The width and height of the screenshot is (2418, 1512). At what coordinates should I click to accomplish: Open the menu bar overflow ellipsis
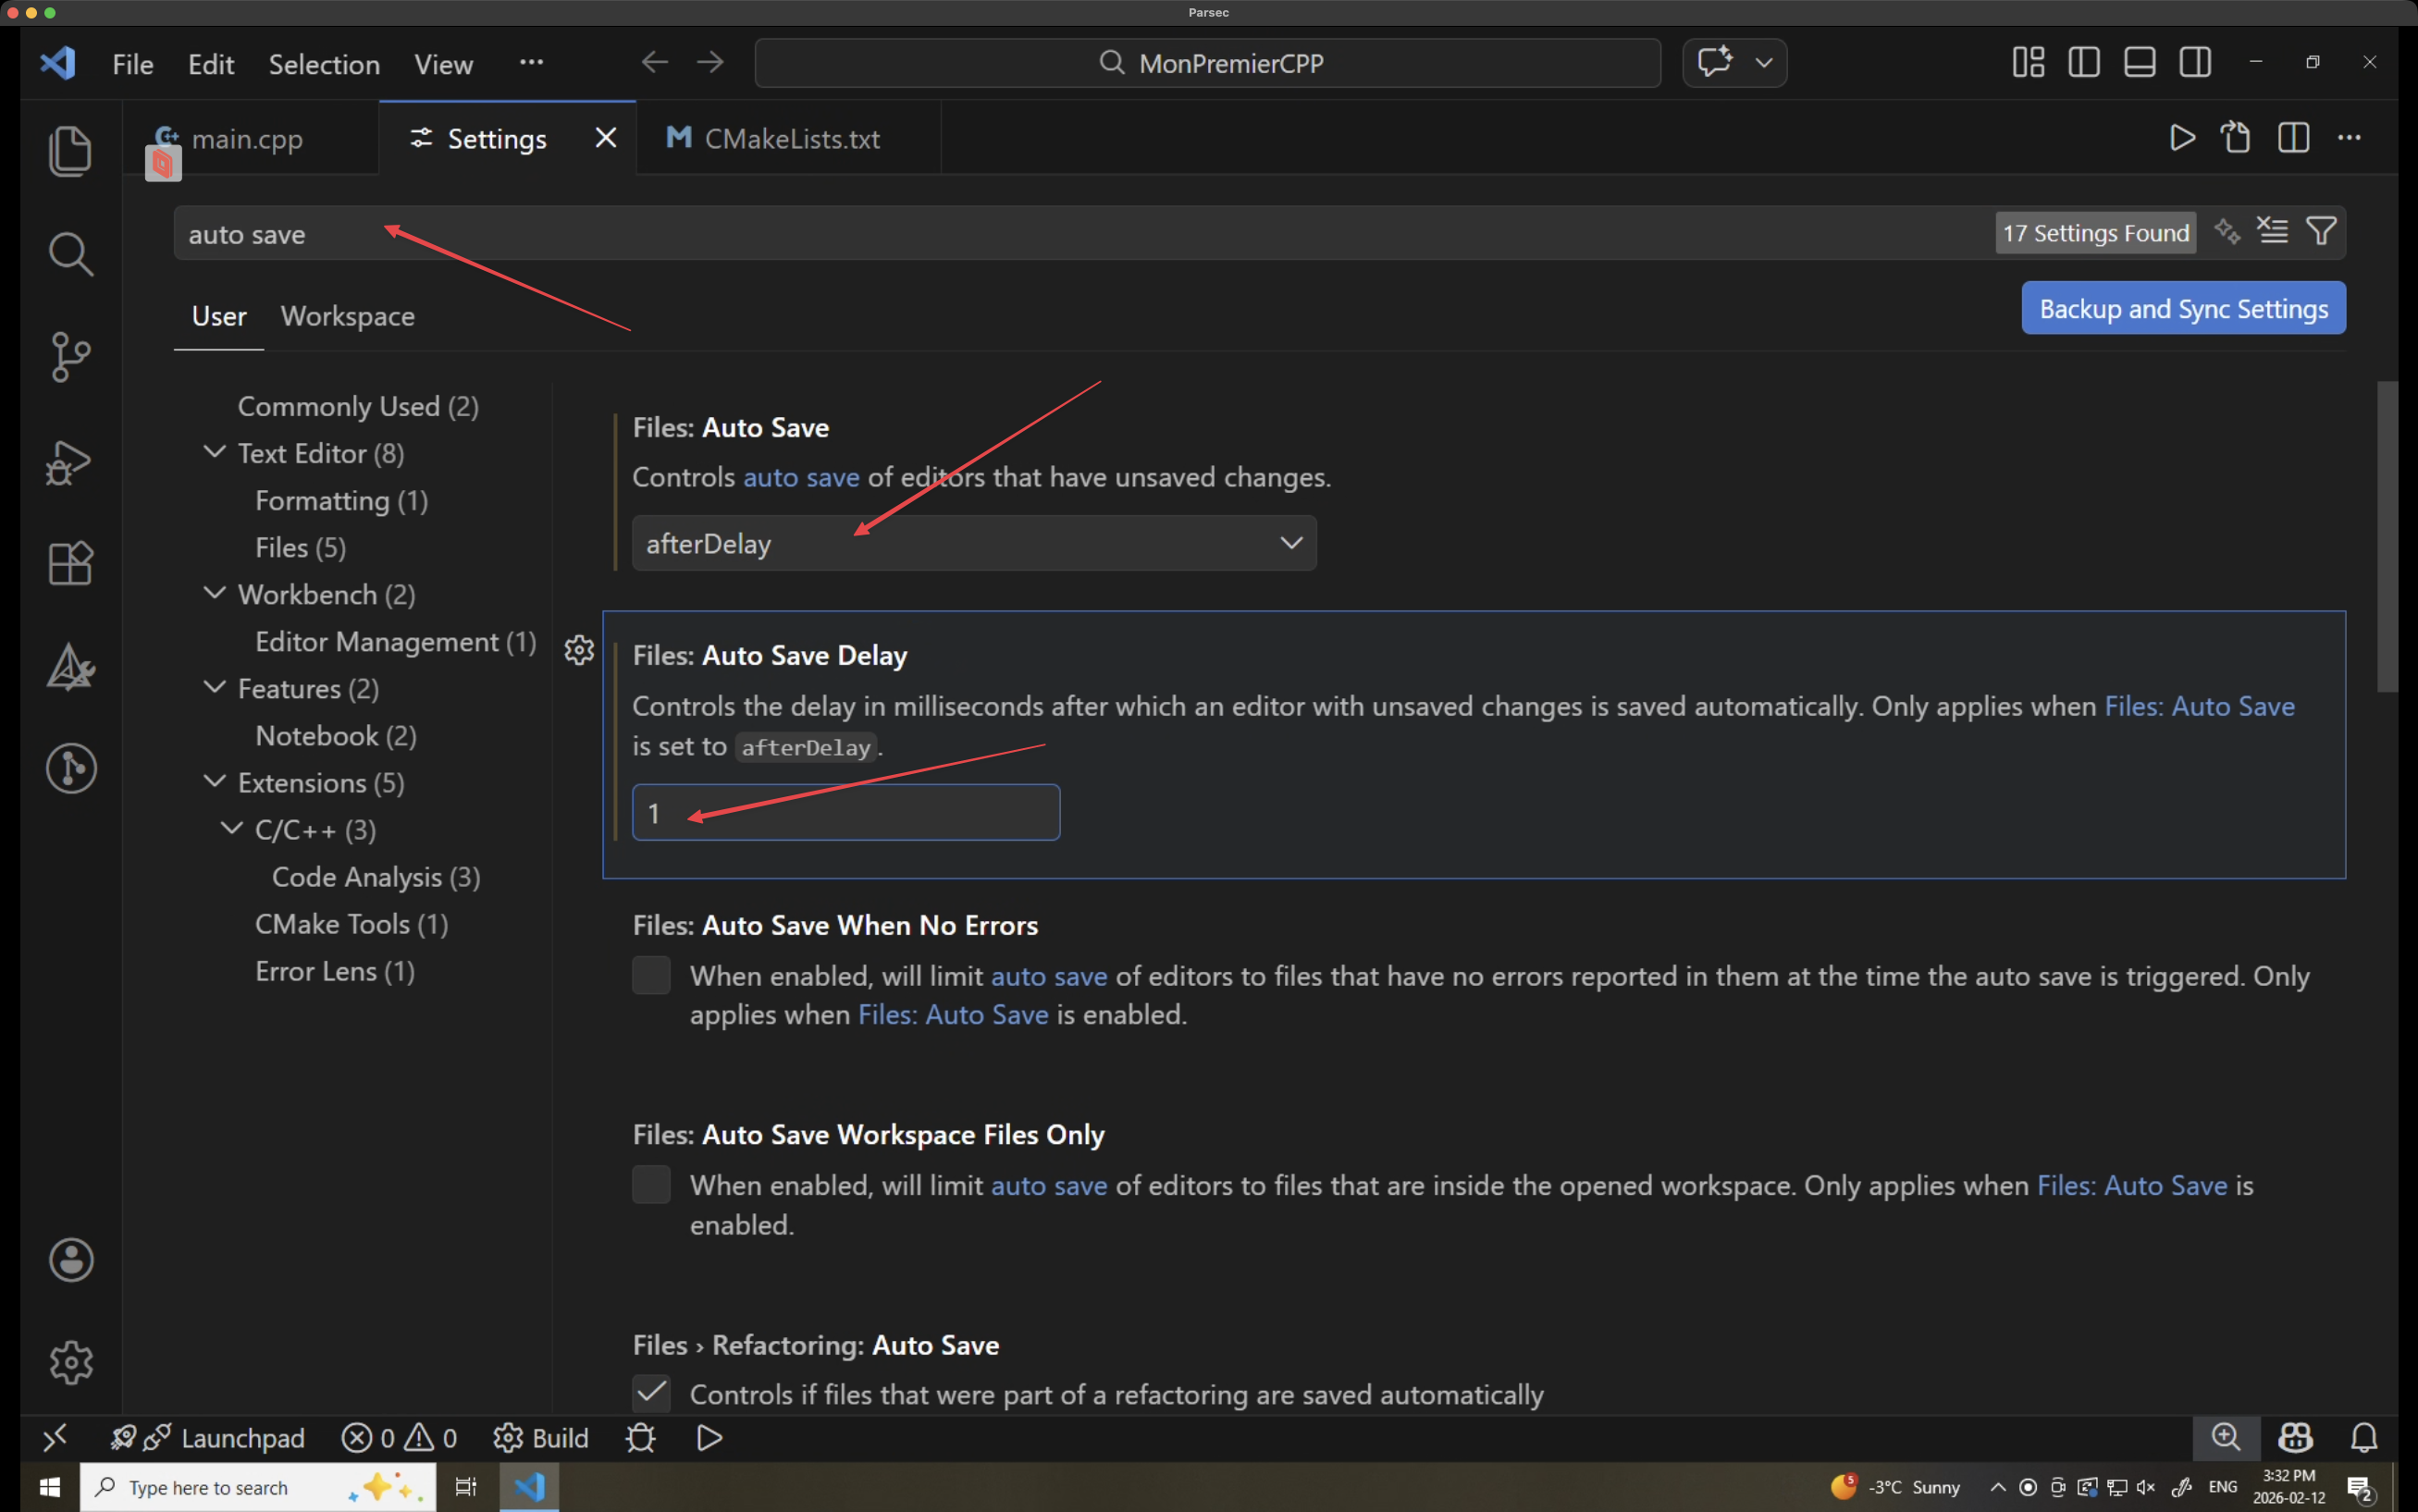[x=531, y=62]
